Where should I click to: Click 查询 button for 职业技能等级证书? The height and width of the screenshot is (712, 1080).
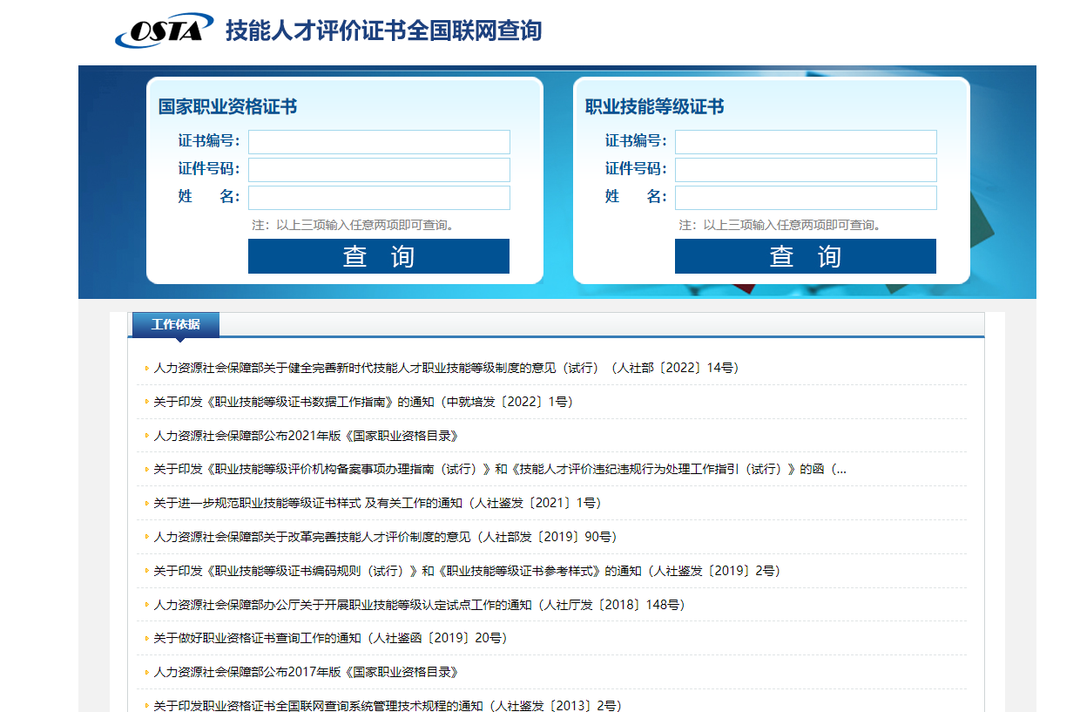(806, 256)
